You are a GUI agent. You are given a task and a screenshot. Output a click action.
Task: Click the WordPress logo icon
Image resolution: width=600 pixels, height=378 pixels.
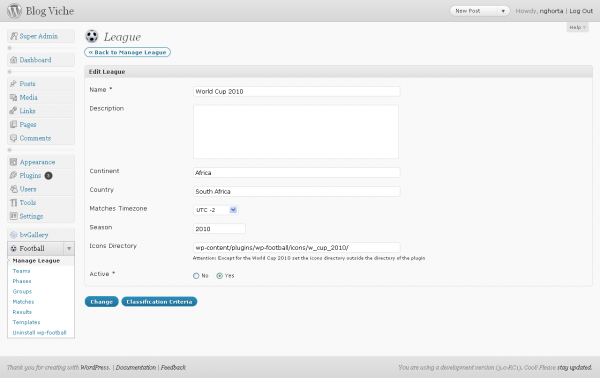click(x=14, y=11)
